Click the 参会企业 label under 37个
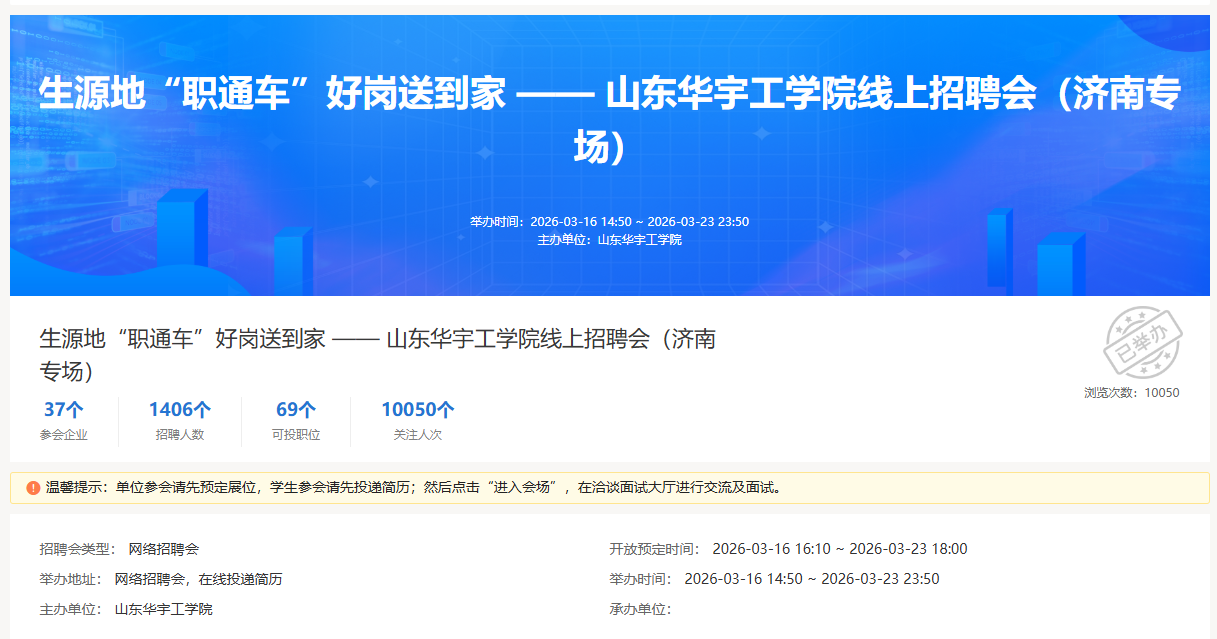Viewport: 1217px width, 639px height. point(63,435)
